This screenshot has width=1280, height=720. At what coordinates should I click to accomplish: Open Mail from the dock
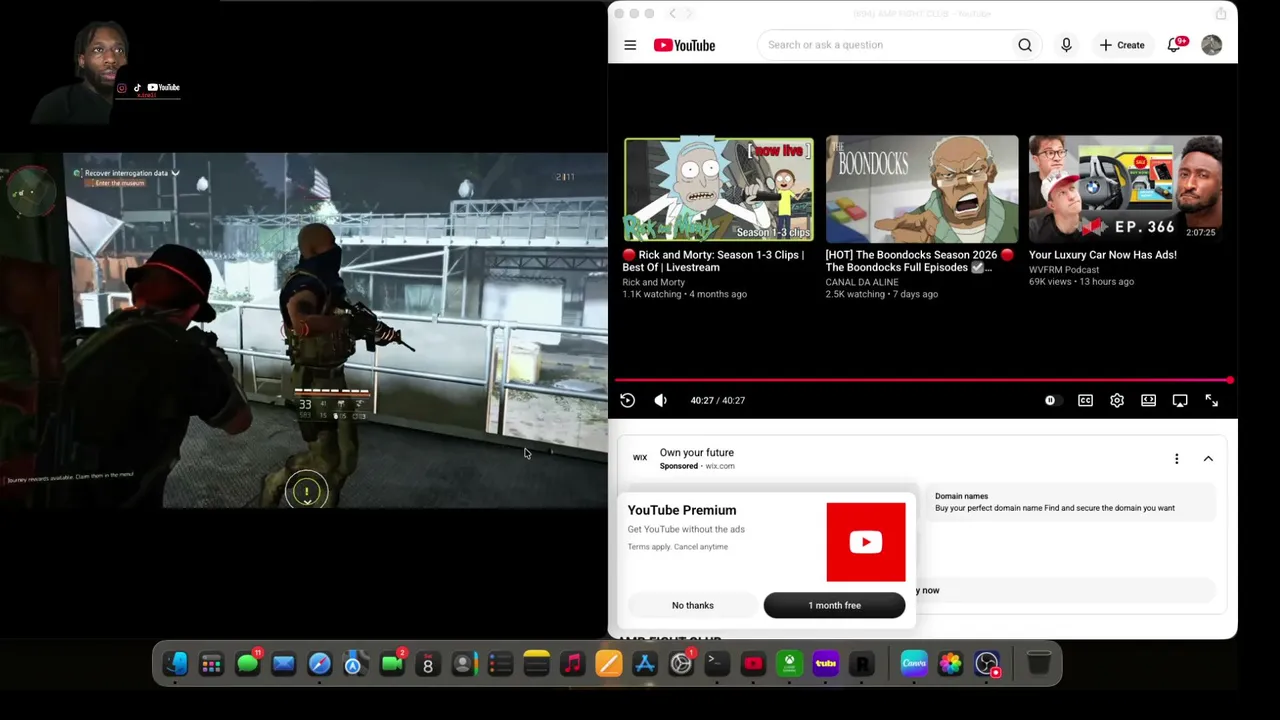click(284, 663)
